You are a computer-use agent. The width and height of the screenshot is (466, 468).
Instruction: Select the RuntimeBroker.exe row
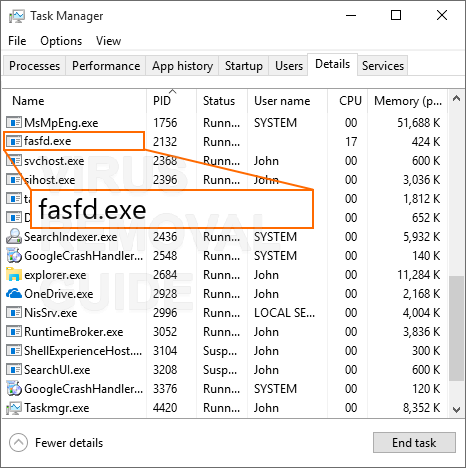pos(226,332)
